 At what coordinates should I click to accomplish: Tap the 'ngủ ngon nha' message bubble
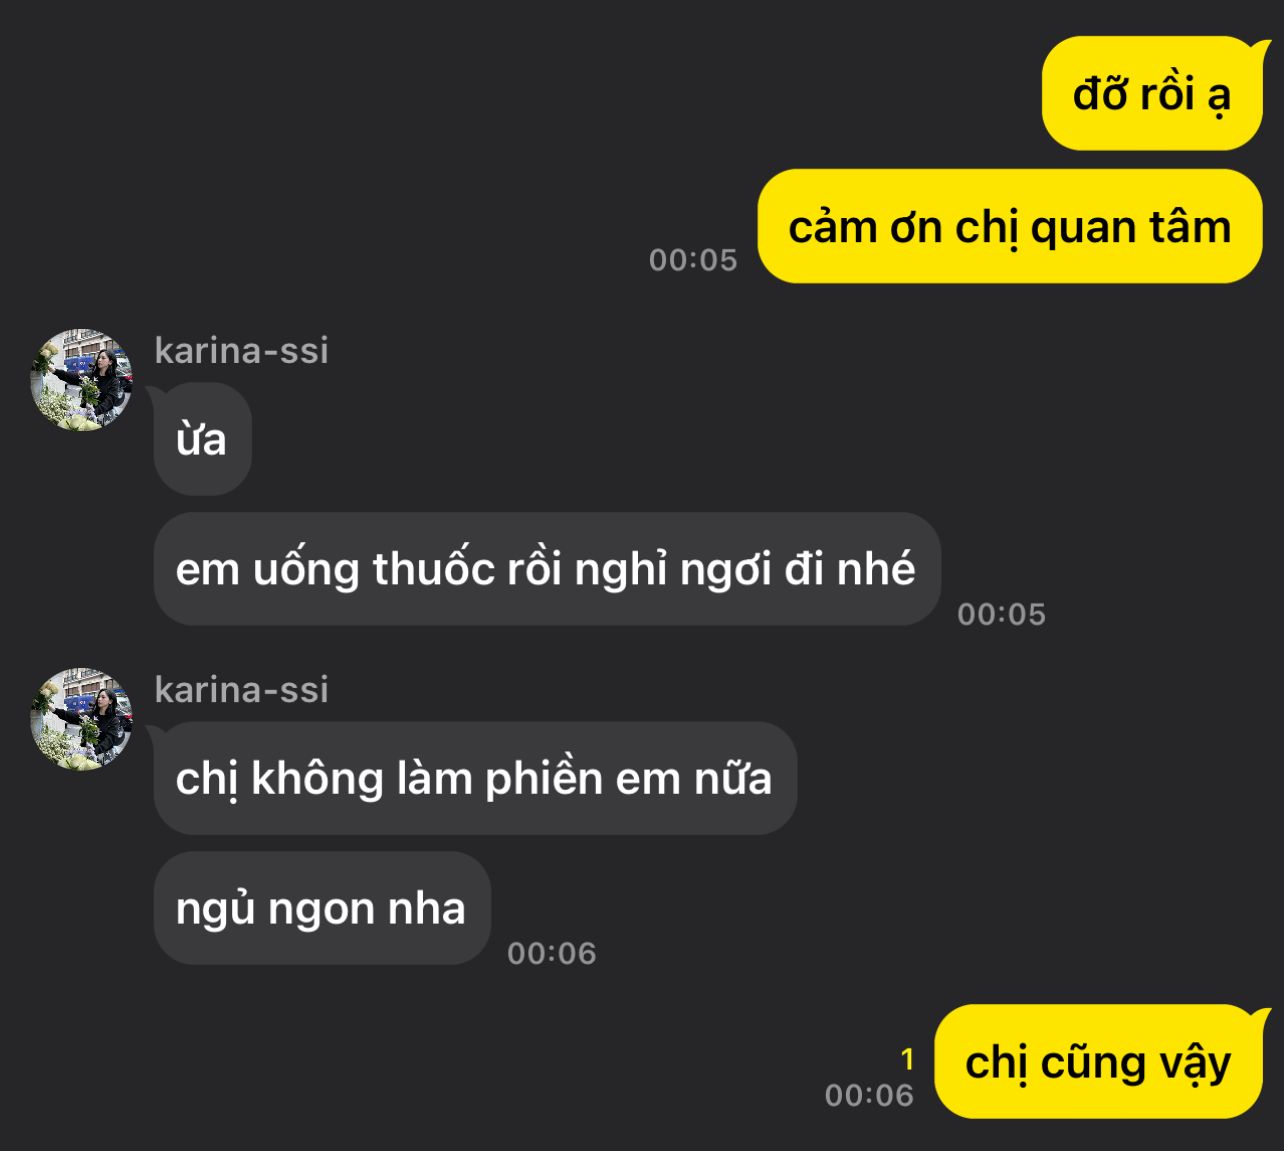pos(321,908)
